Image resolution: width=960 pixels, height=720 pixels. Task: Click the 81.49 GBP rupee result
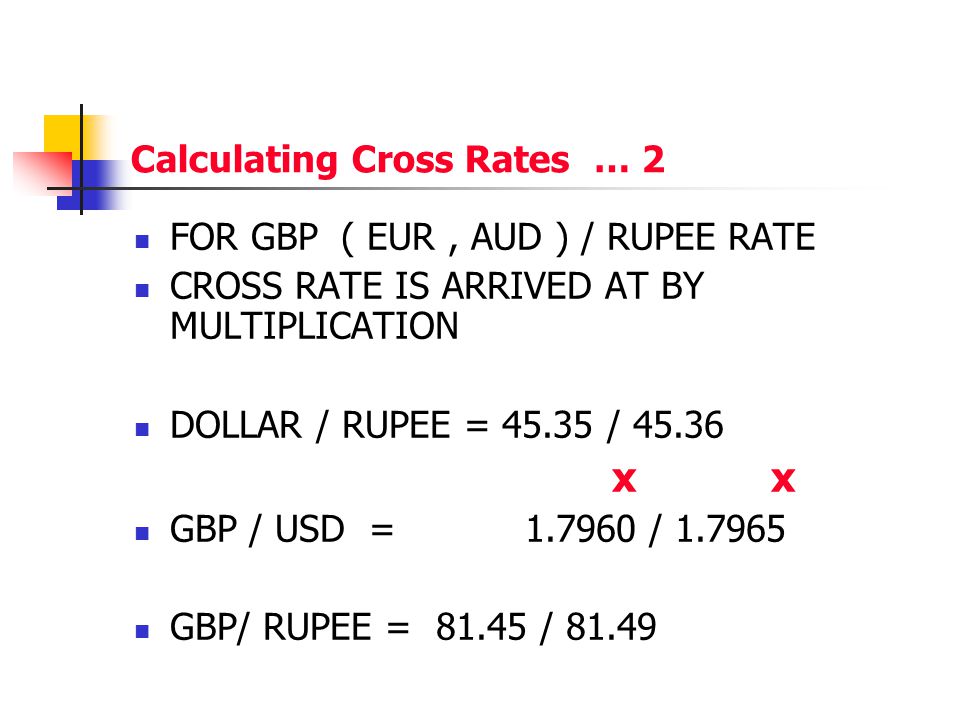(x=611, y=627)
